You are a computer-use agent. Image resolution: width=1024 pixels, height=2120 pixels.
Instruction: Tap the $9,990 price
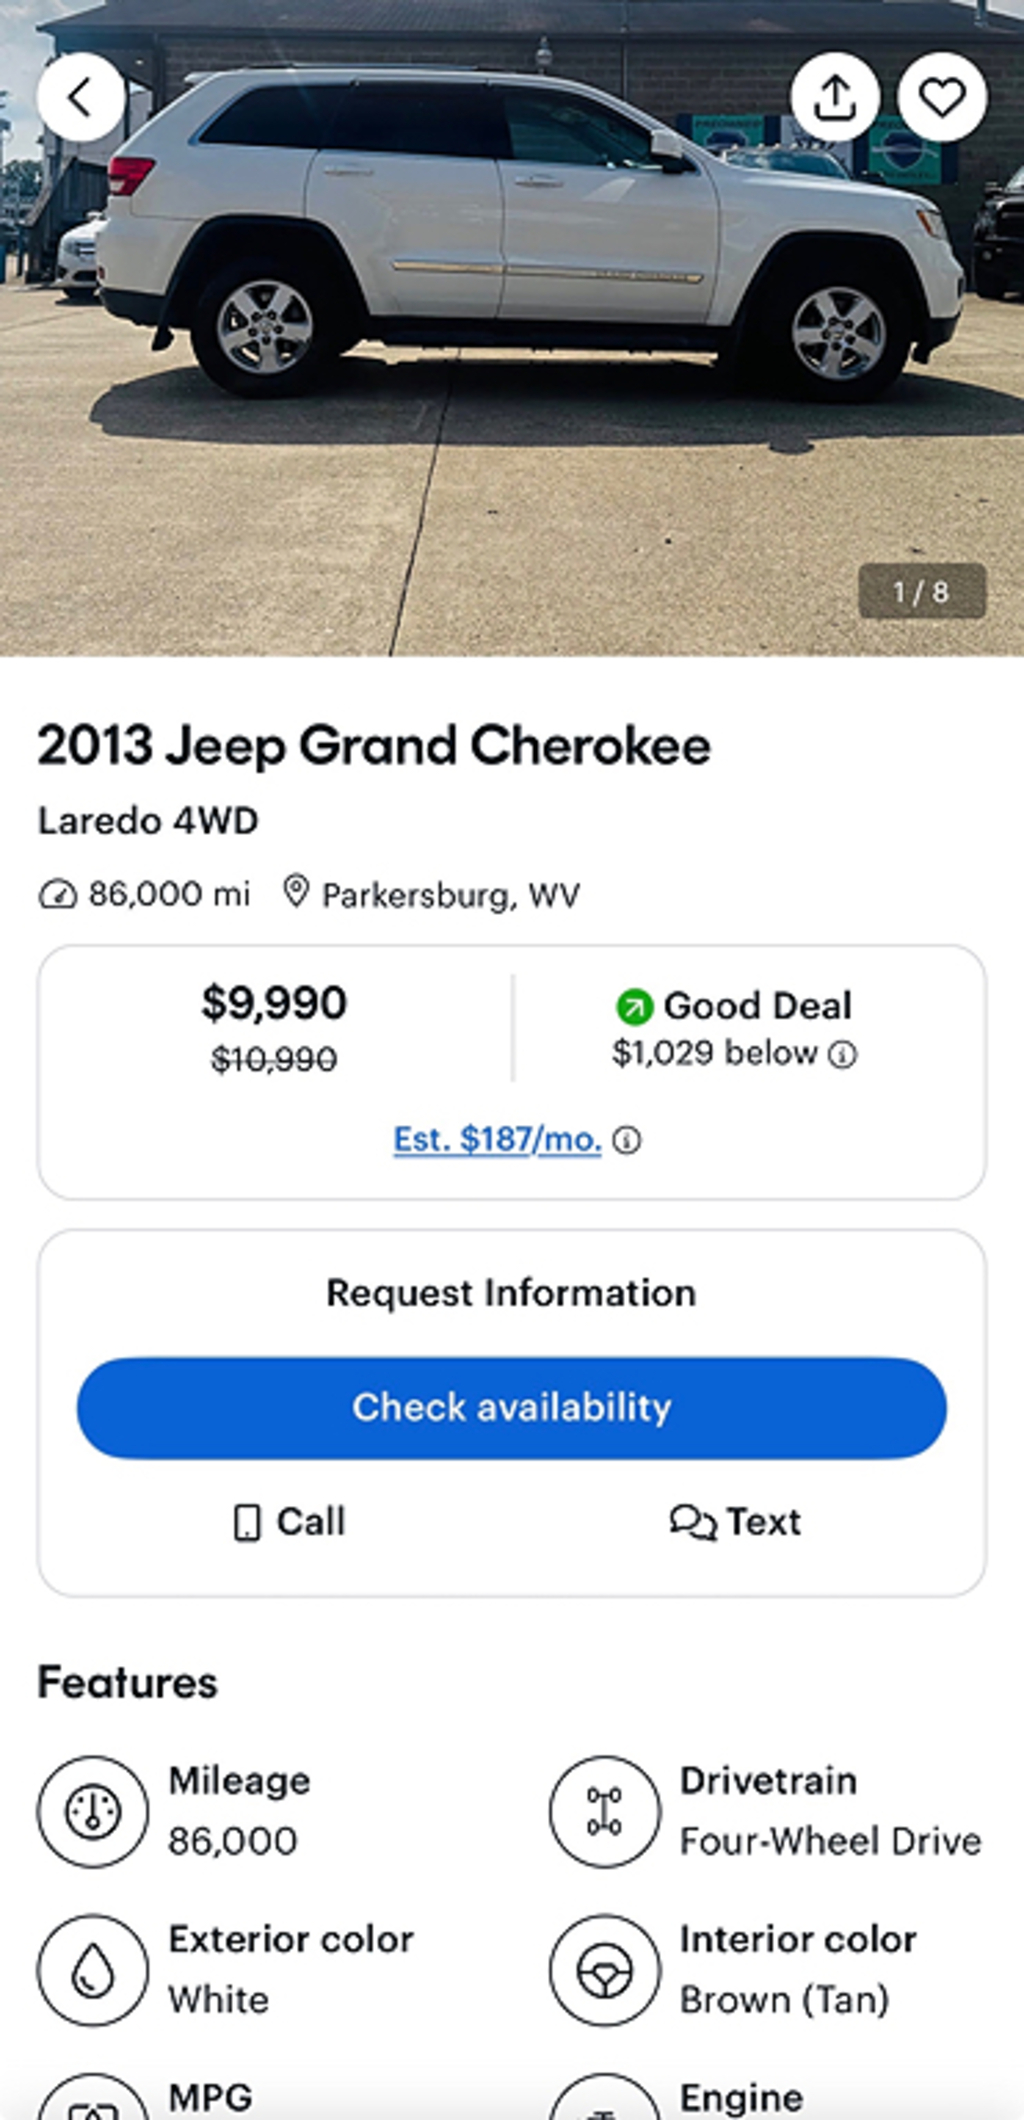click(274, 1003)
